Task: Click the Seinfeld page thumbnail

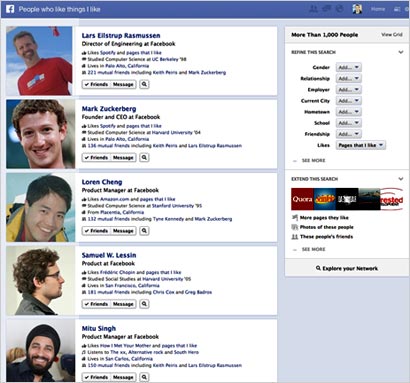Action: tap(325, 199)
